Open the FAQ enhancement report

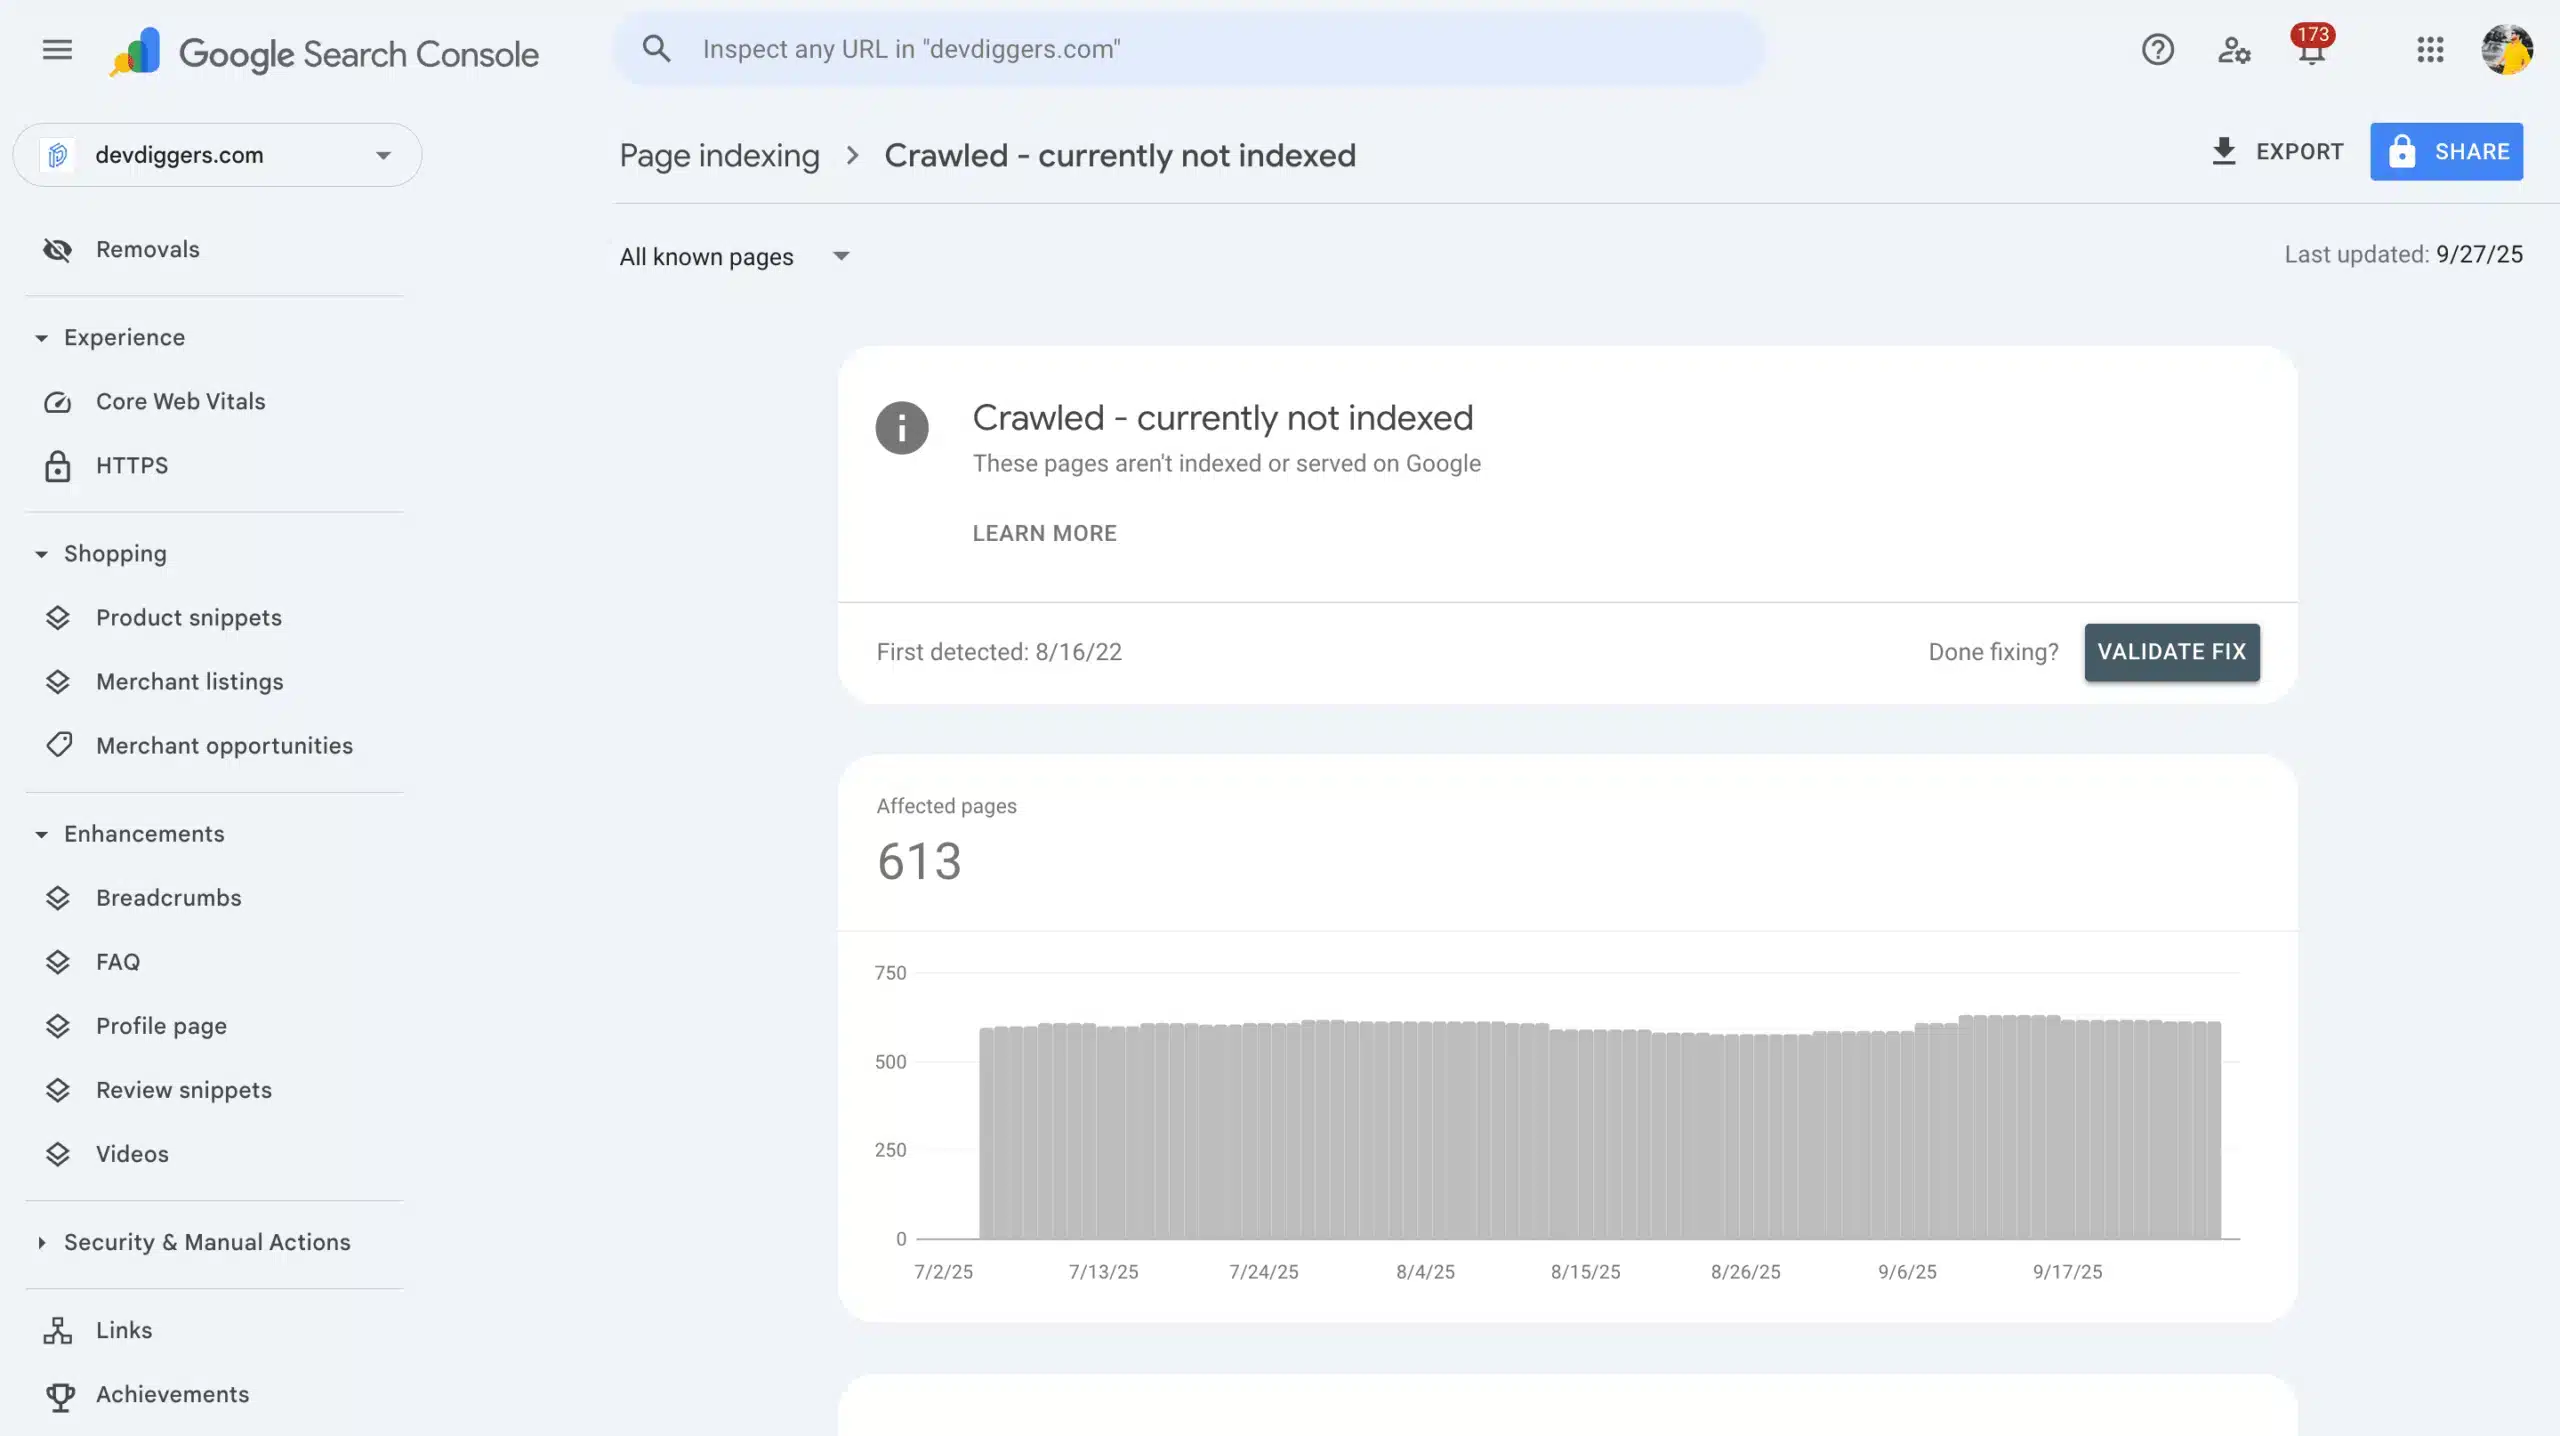point(118,962)
